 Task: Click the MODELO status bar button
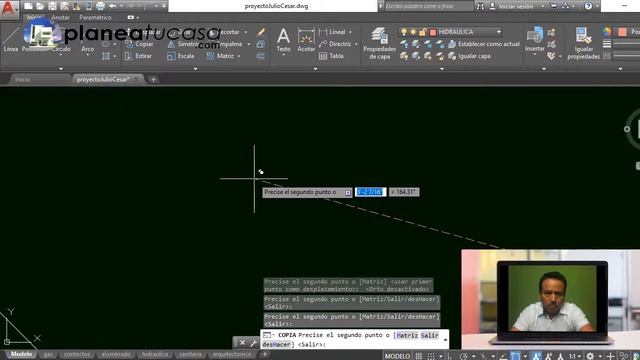coord(397,356)
